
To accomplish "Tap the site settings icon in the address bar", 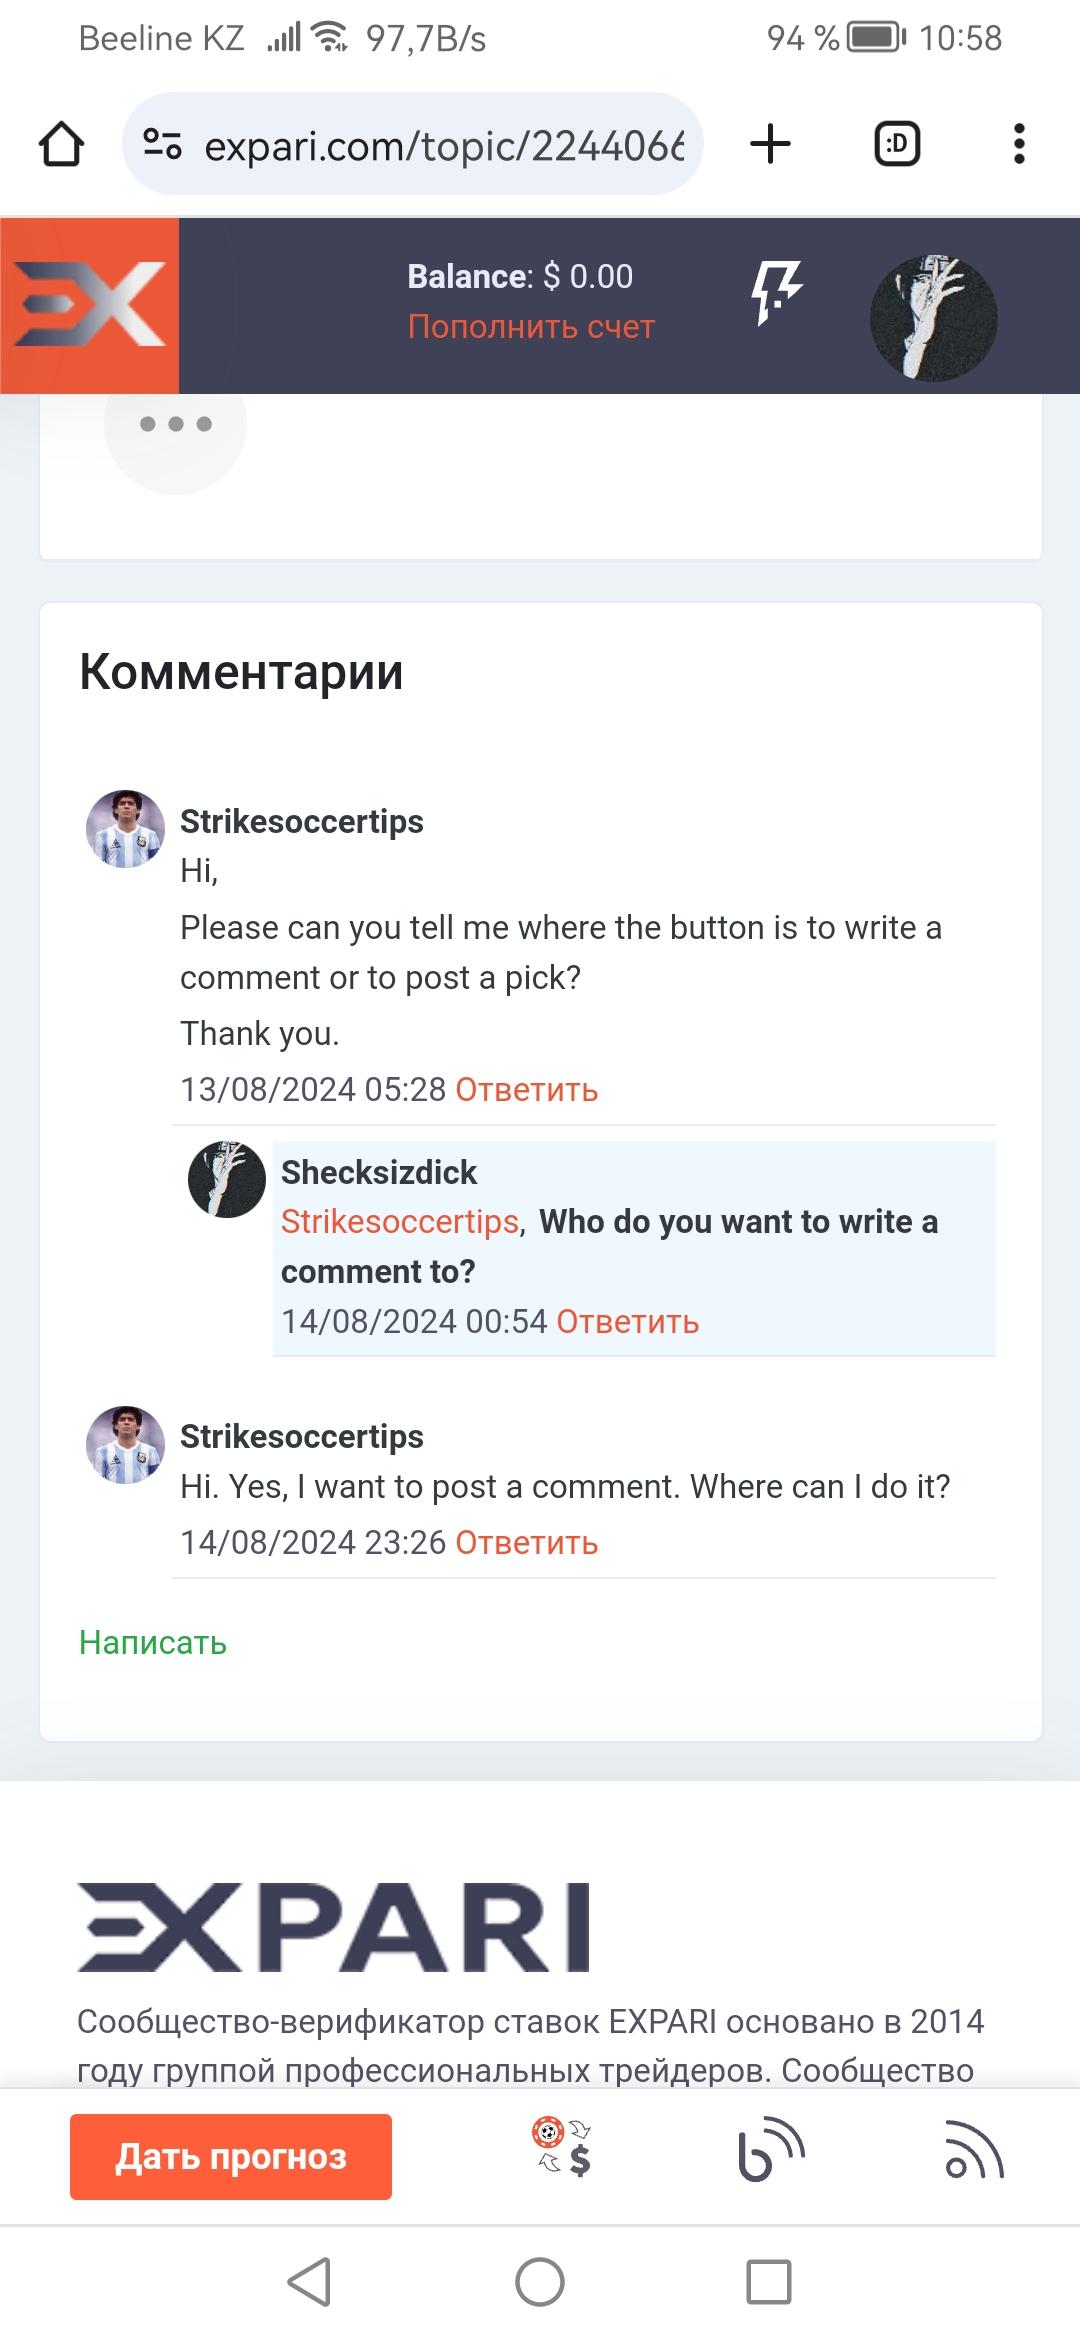I will (x=162, y=144).
